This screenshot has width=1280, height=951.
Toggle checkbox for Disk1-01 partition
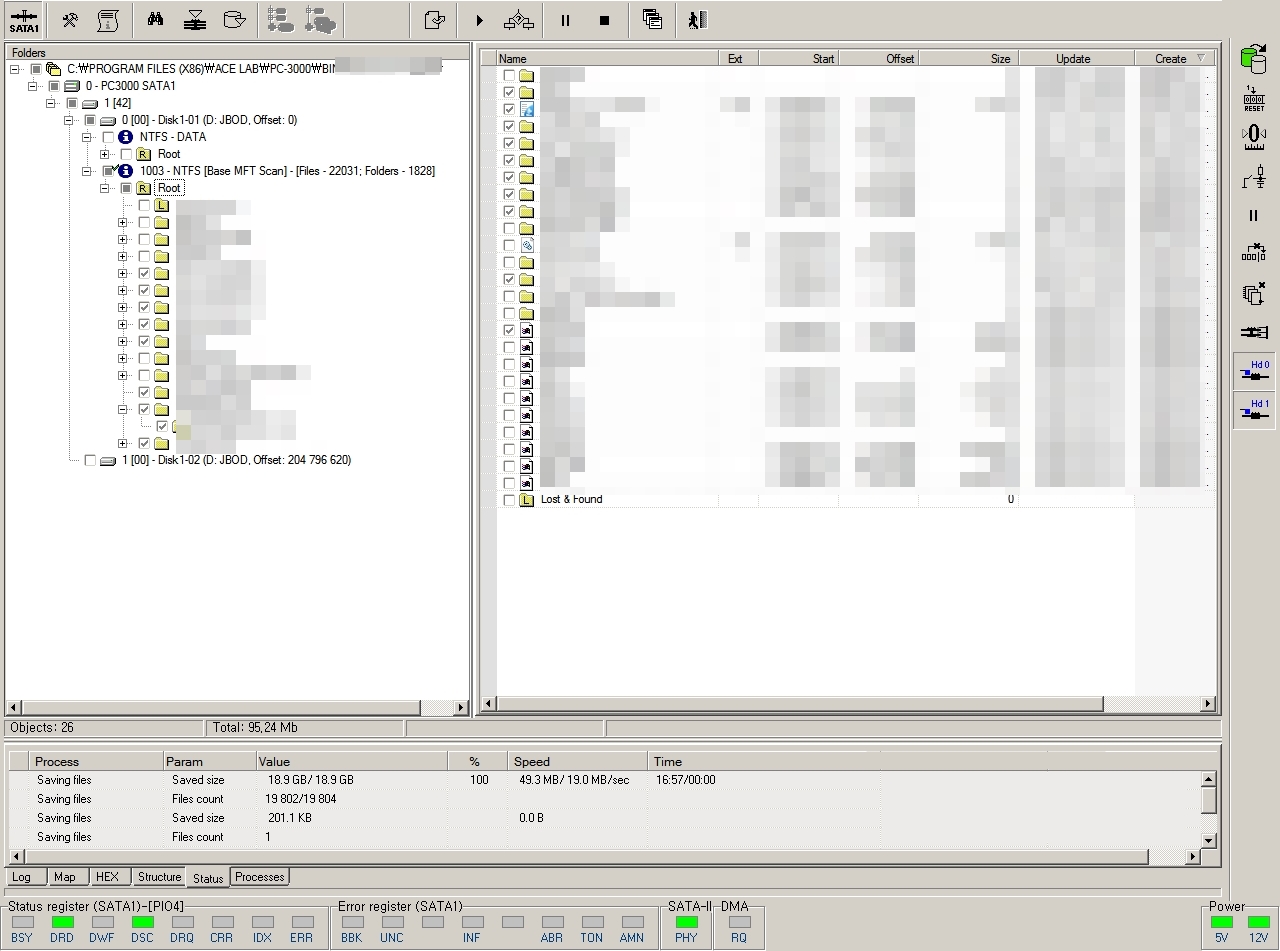click(x=90, y=120)
